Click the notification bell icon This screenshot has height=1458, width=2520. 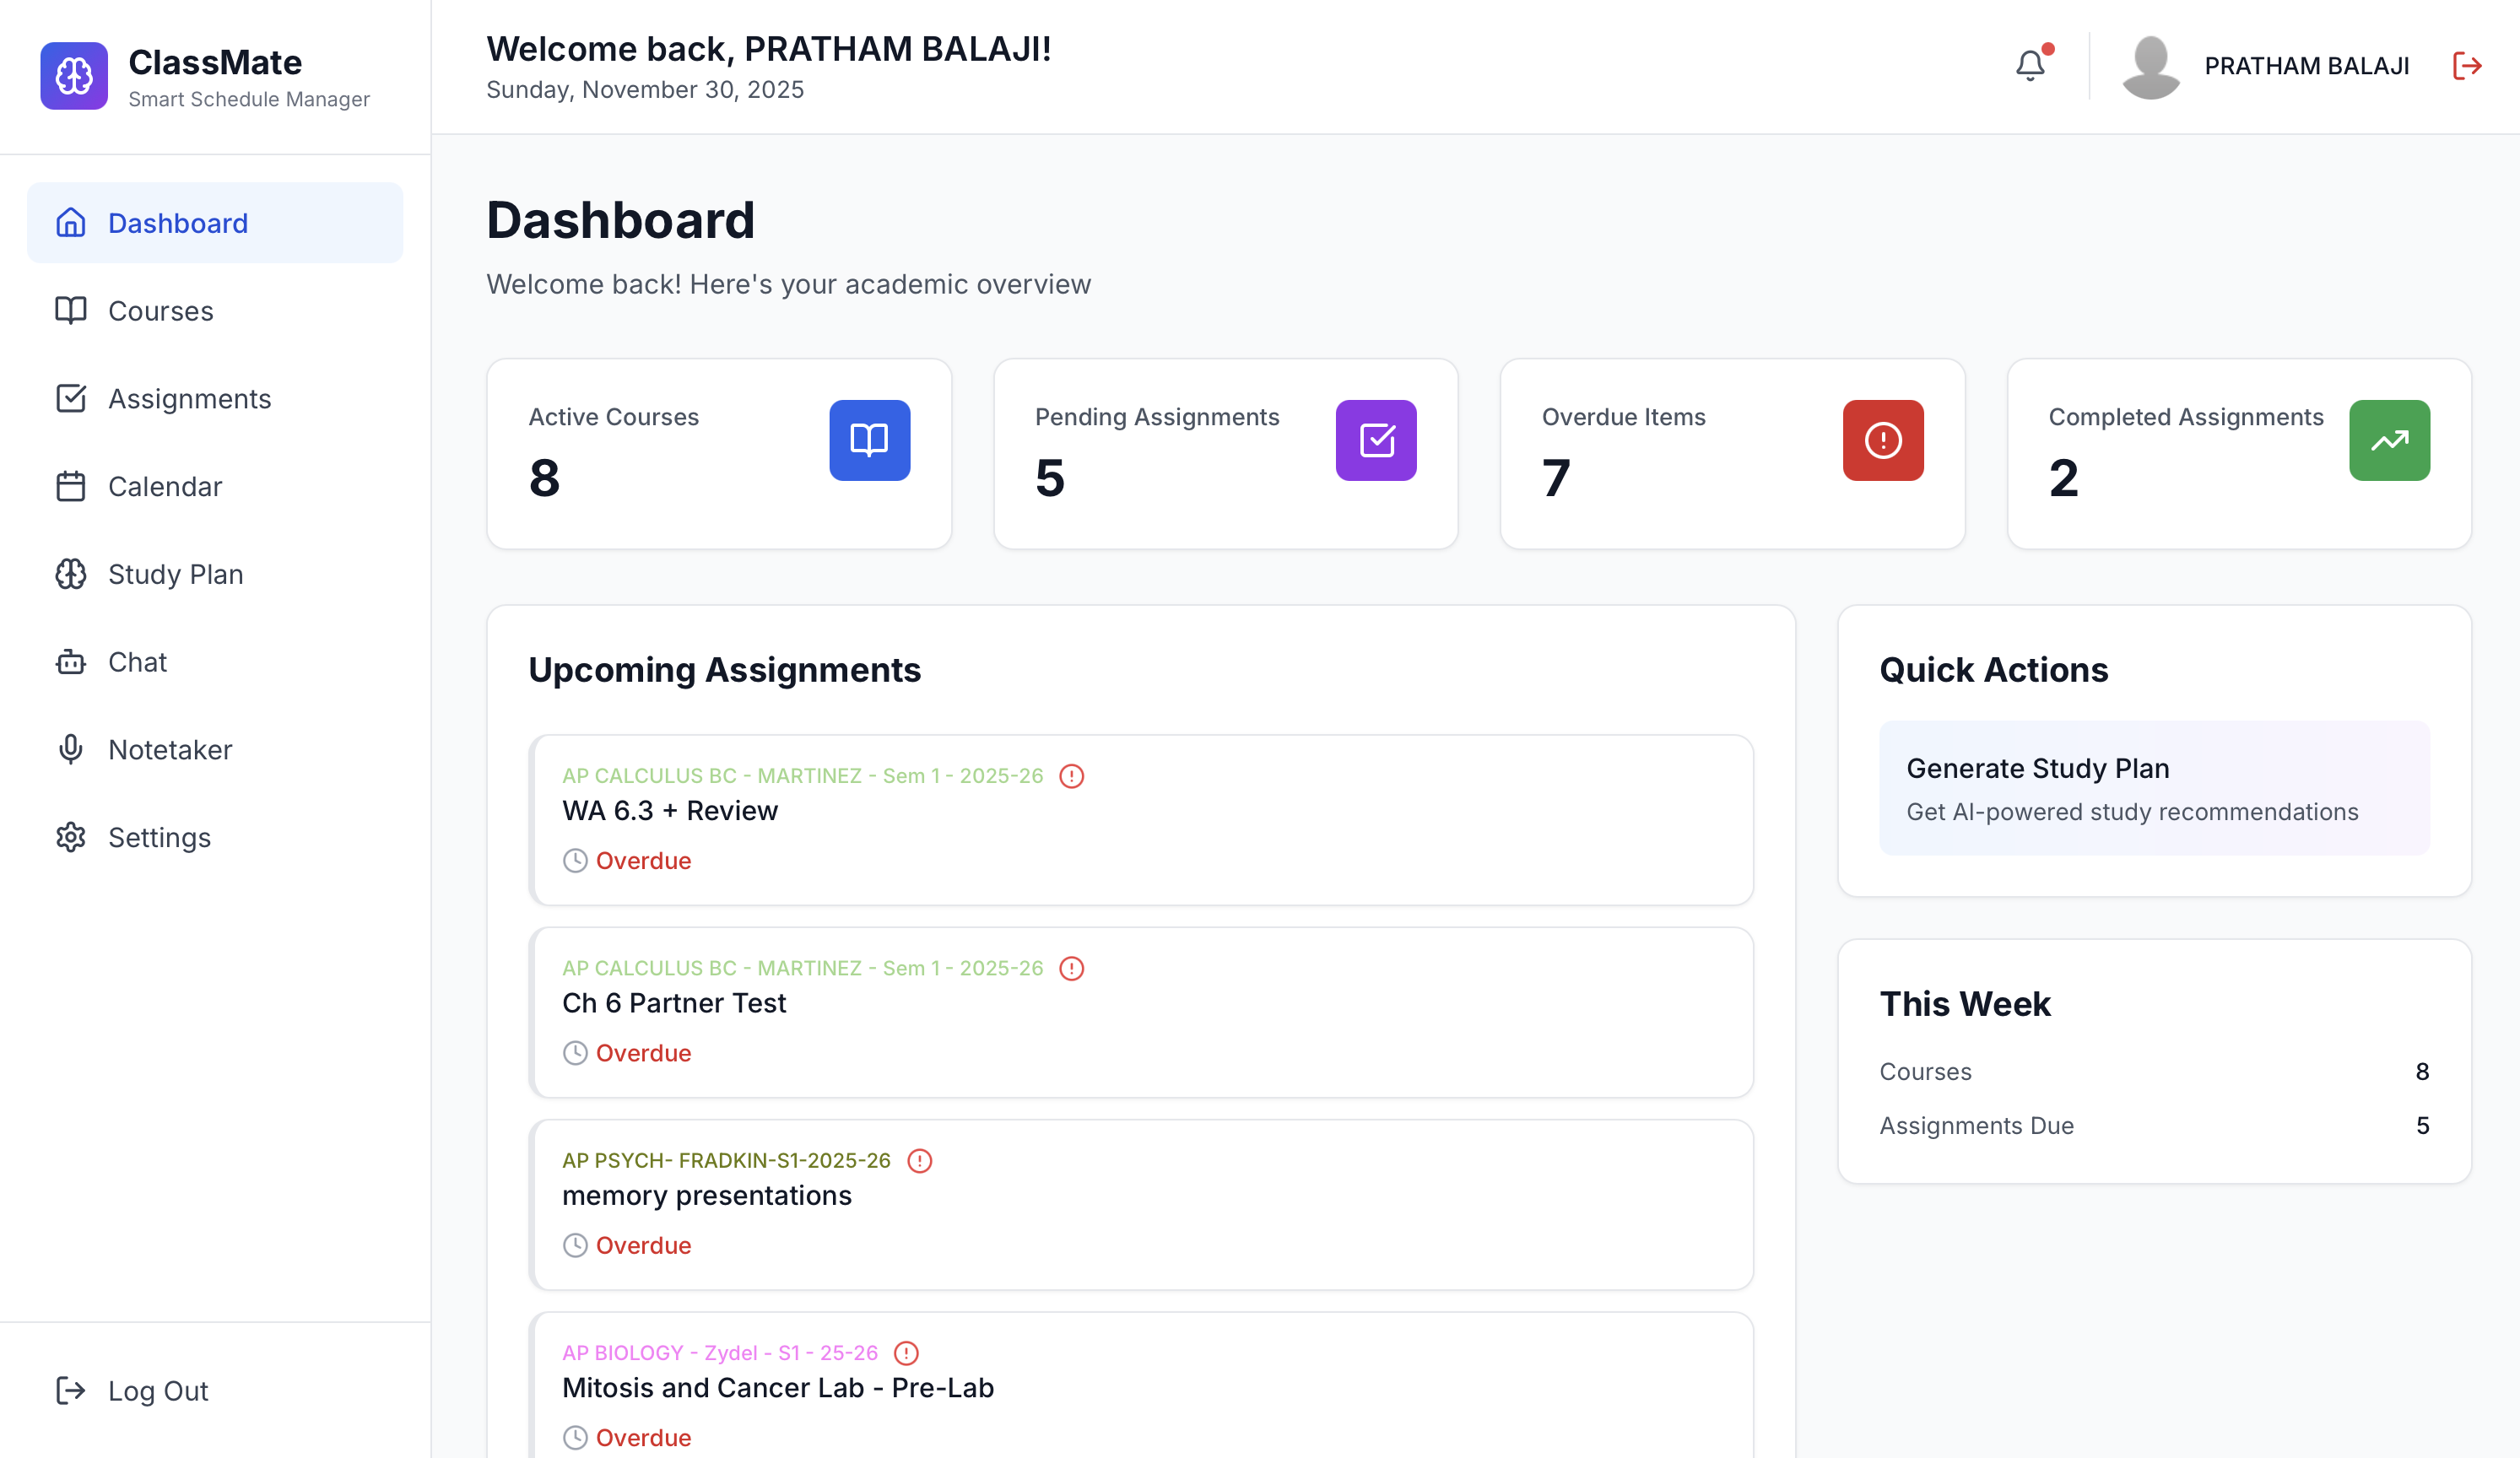point(2029,66)
